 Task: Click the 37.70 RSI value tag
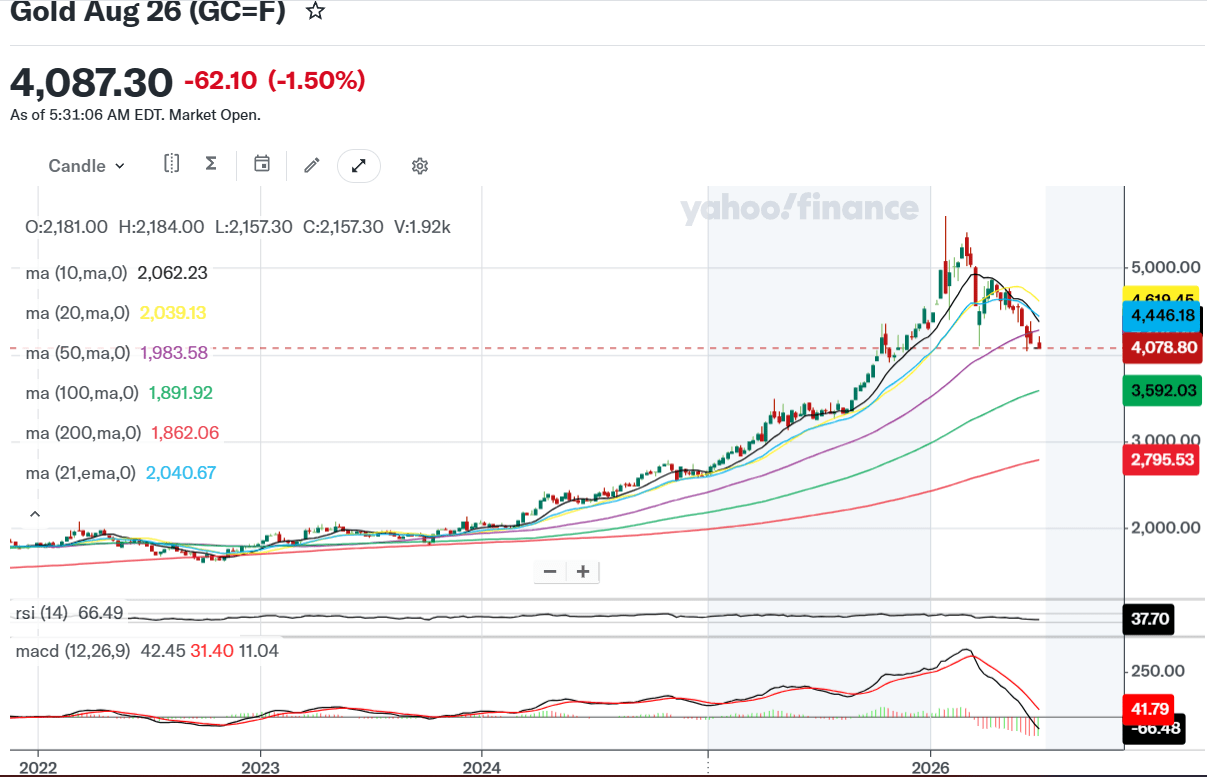(x=1150, y=620)
